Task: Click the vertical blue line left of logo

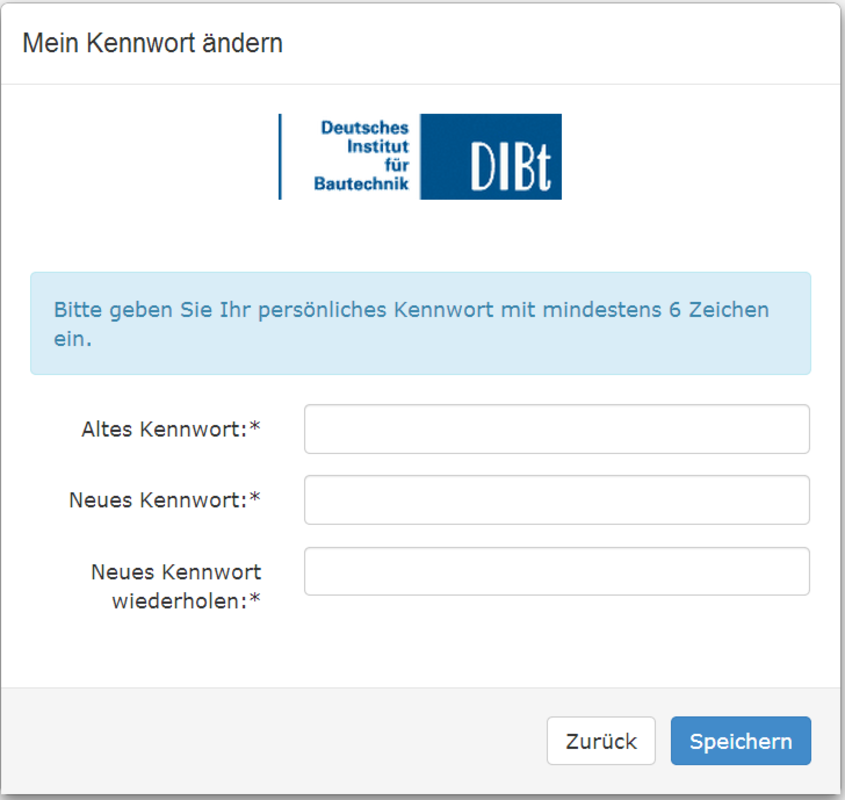Action: coord(280,156)
